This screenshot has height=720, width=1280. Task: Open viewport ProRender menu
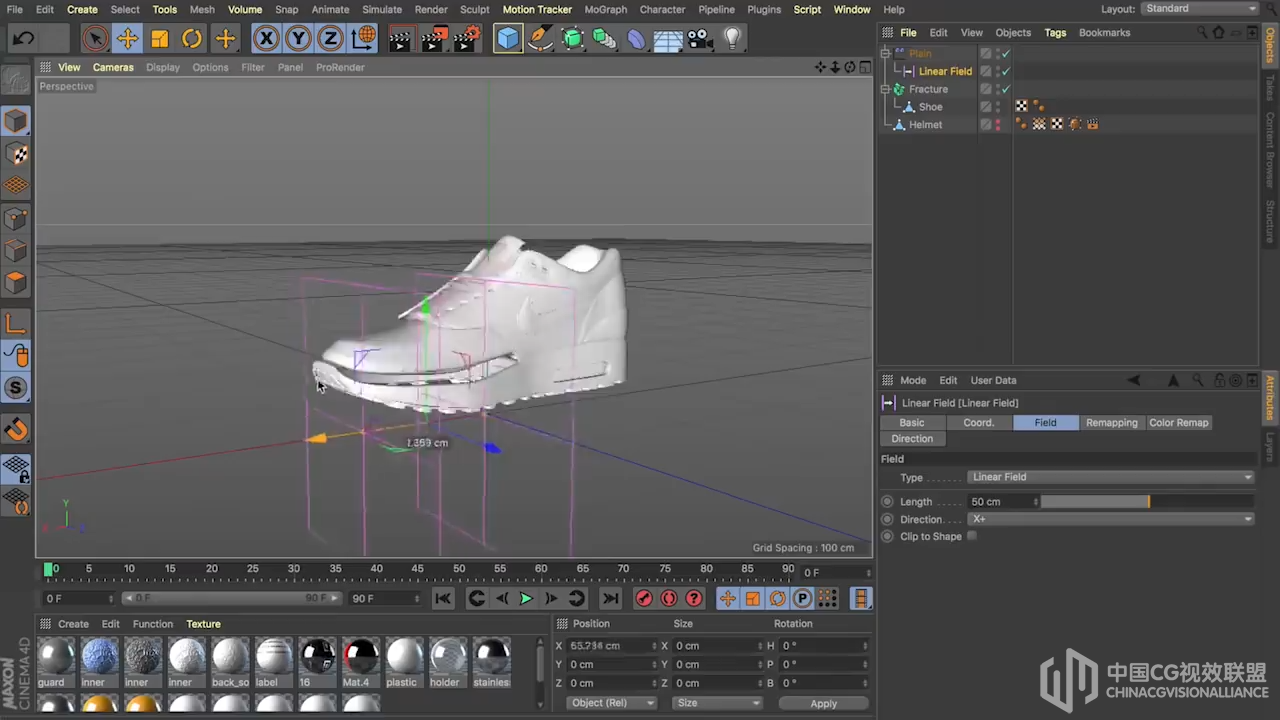coord(340,67)
